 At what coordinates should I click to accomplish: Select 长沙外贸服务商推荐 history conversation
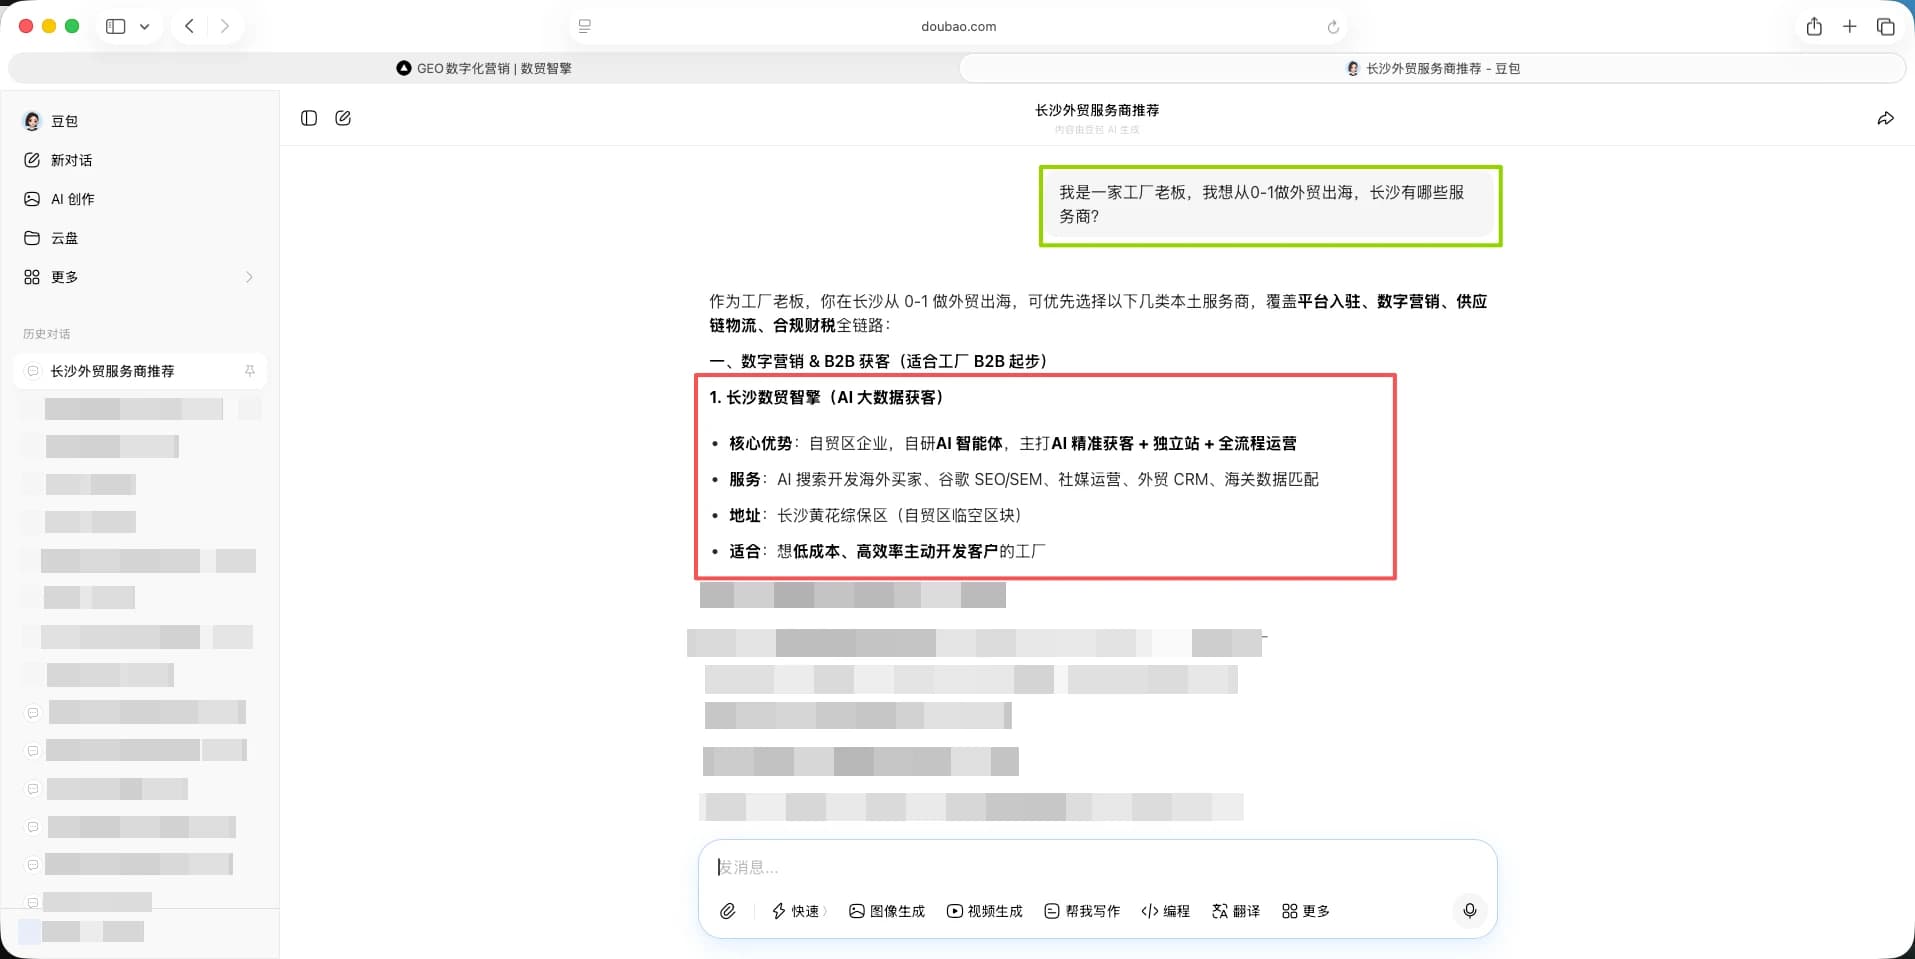point(140,371)
